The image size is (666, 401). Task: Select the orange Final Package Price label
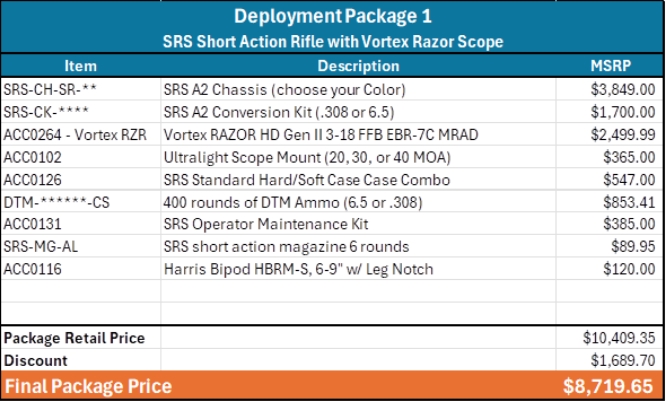88,386
